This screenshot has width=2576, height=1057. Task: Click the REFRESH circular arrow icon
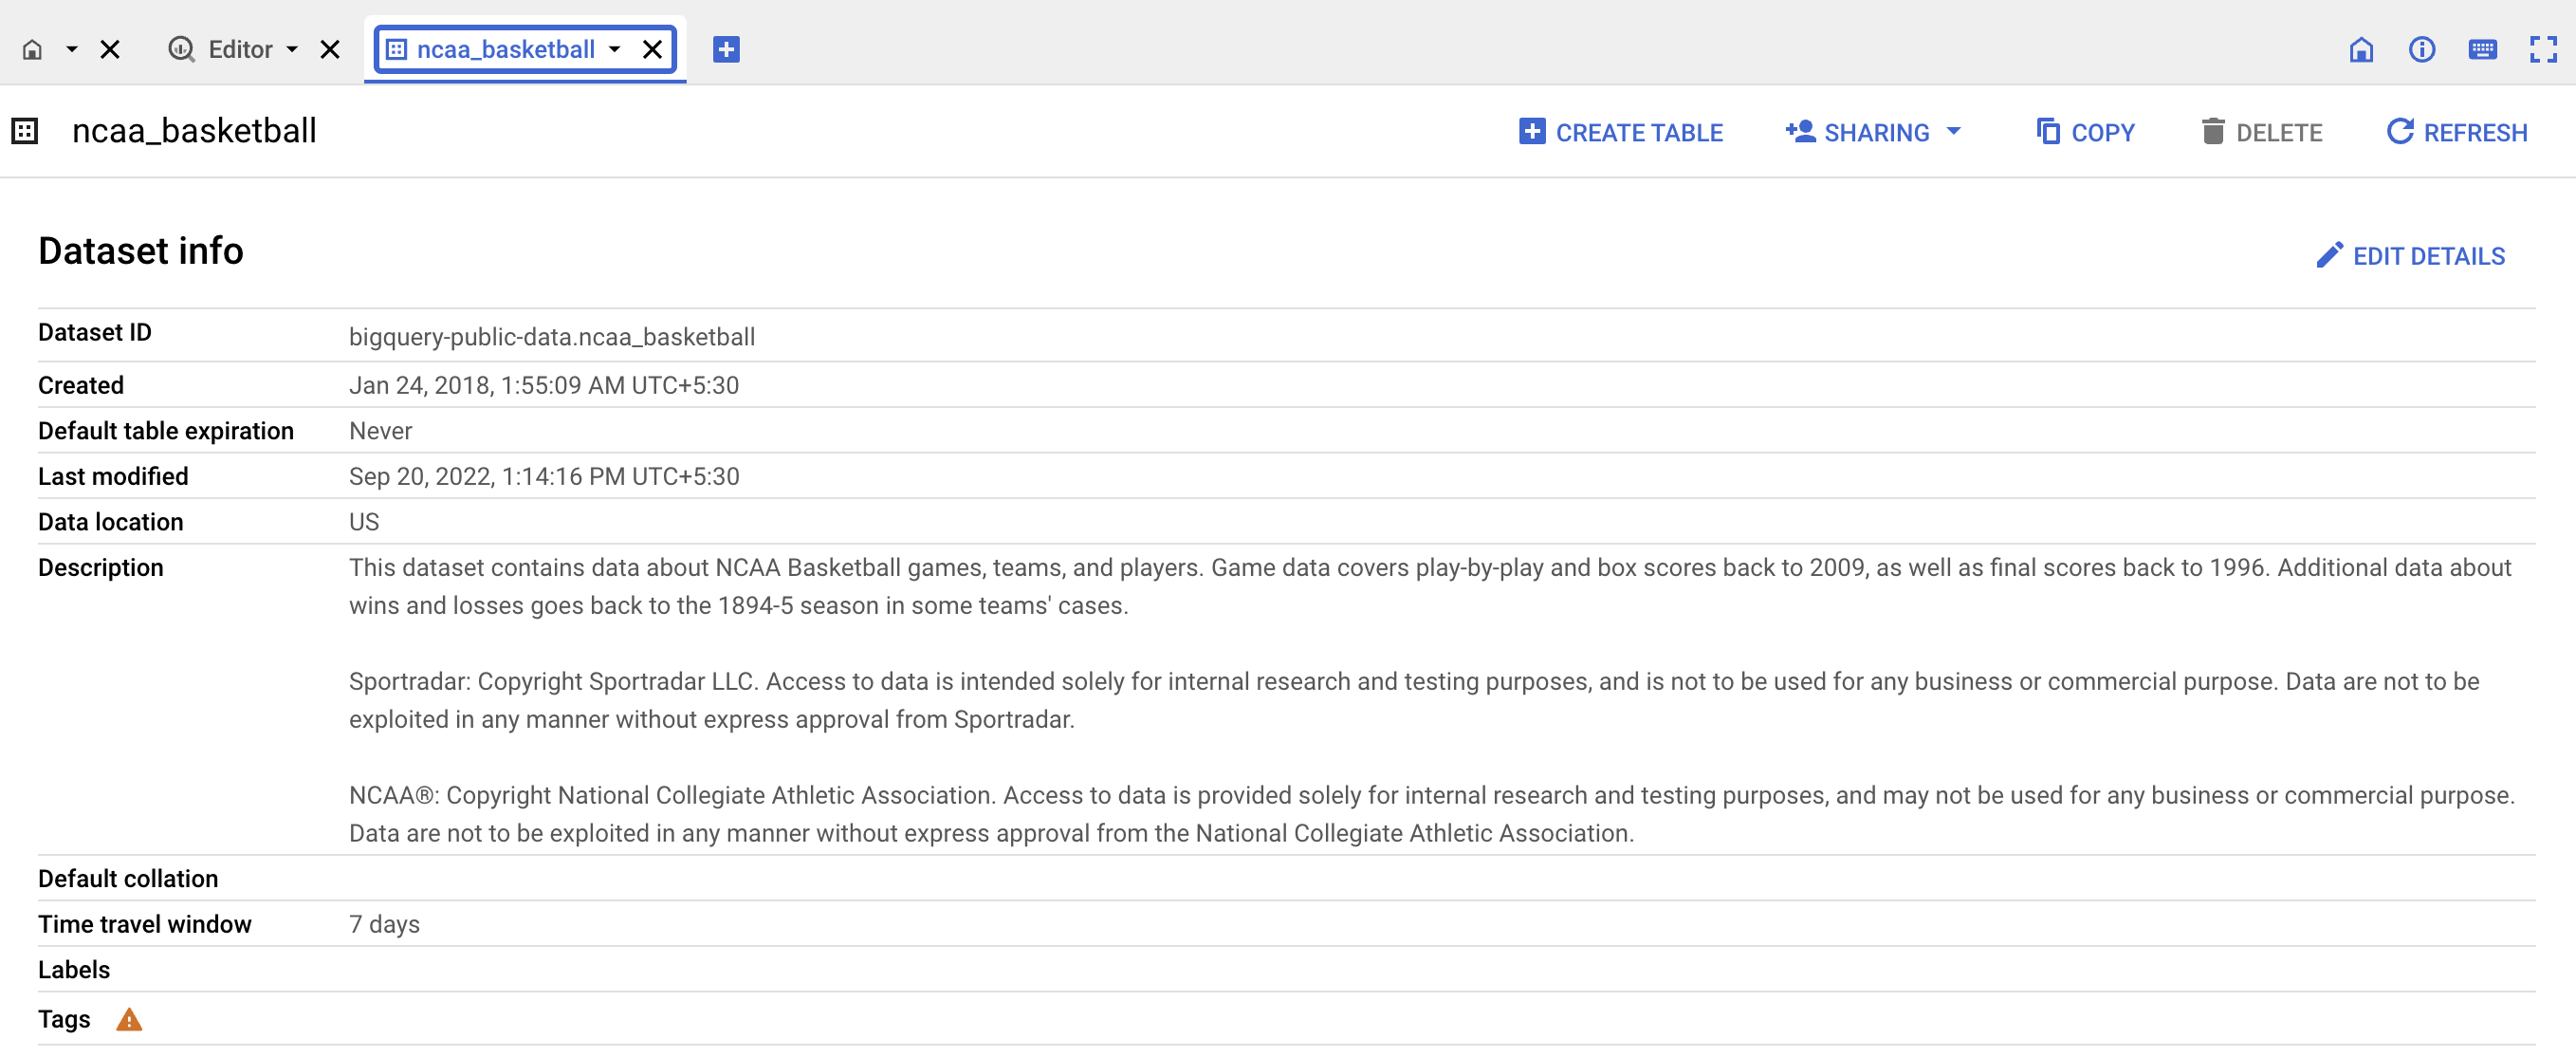2400,131
